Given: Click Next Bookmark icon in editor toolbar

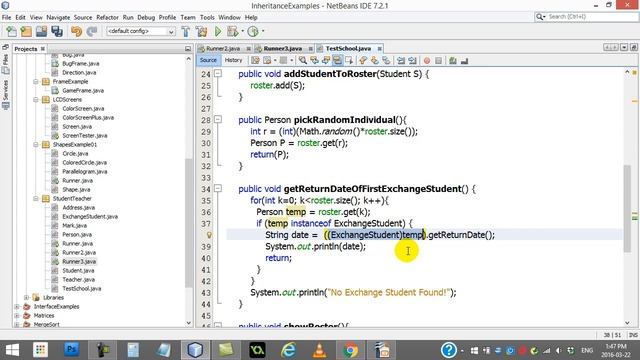Looking at the screenshot, I should pos(374,61).
